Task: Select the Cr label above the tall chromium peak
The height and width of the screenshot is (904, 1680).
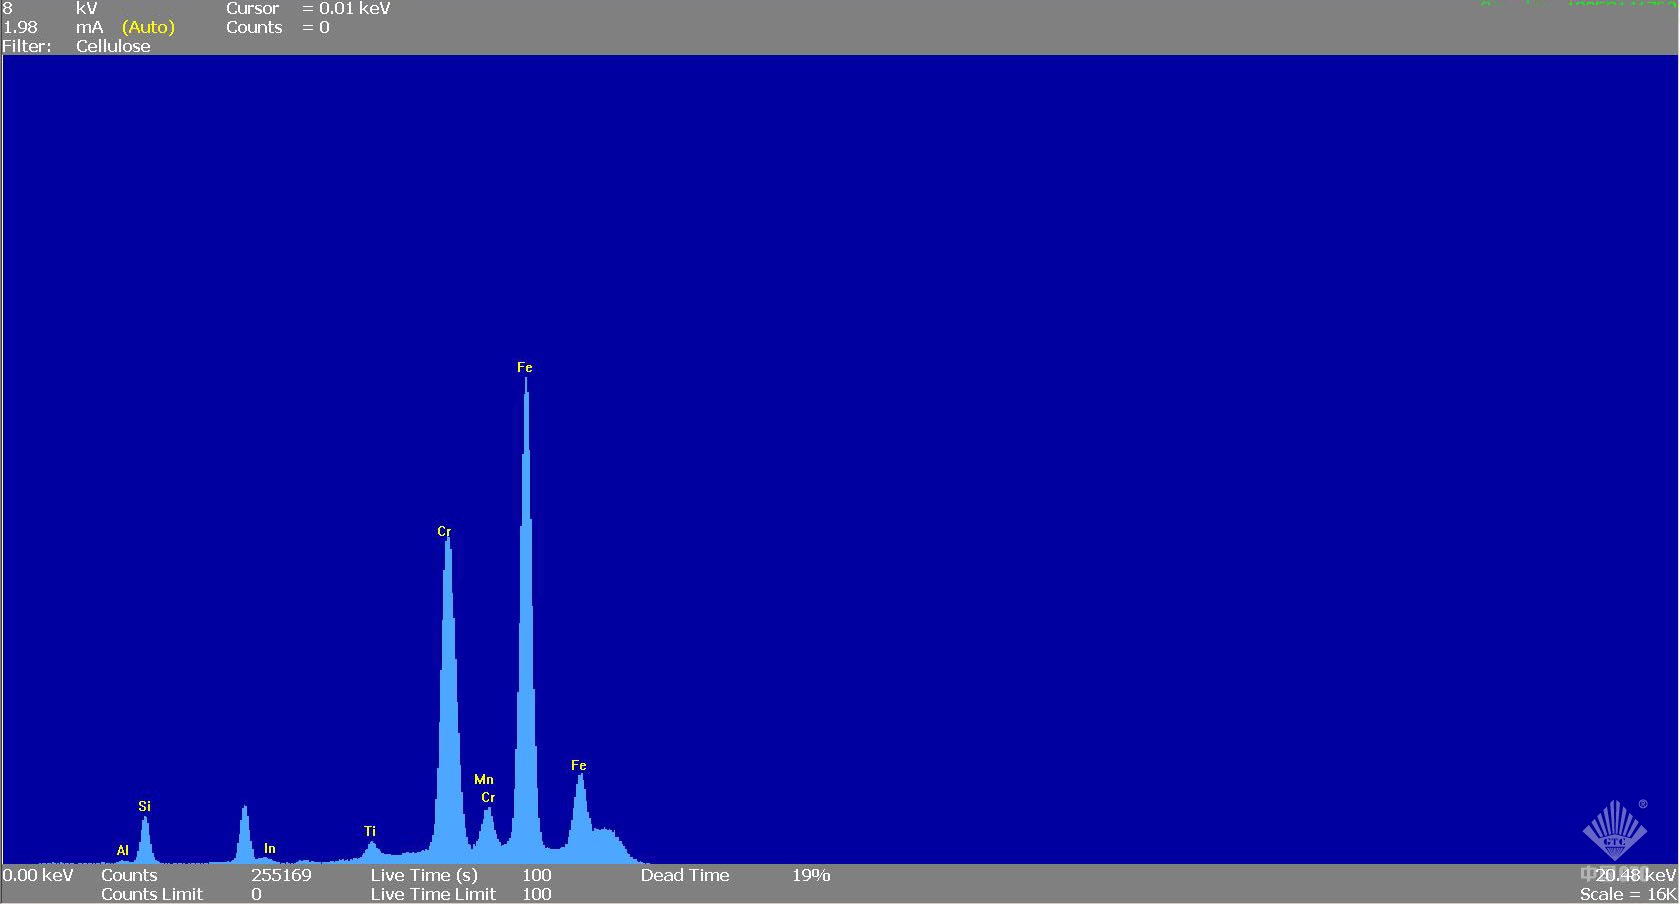Action: pyautogui.click(x=444, y=531)
